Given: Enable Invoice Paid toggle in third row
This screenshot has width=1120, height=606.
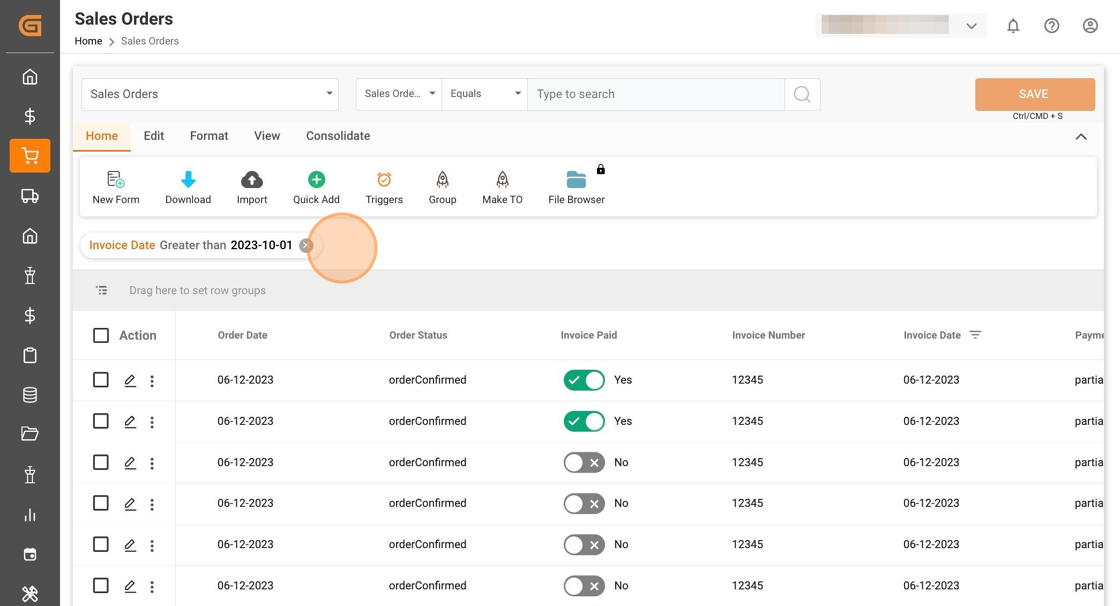Looking at the screenshot, I should pyautogui.click(x=584, y=462).
